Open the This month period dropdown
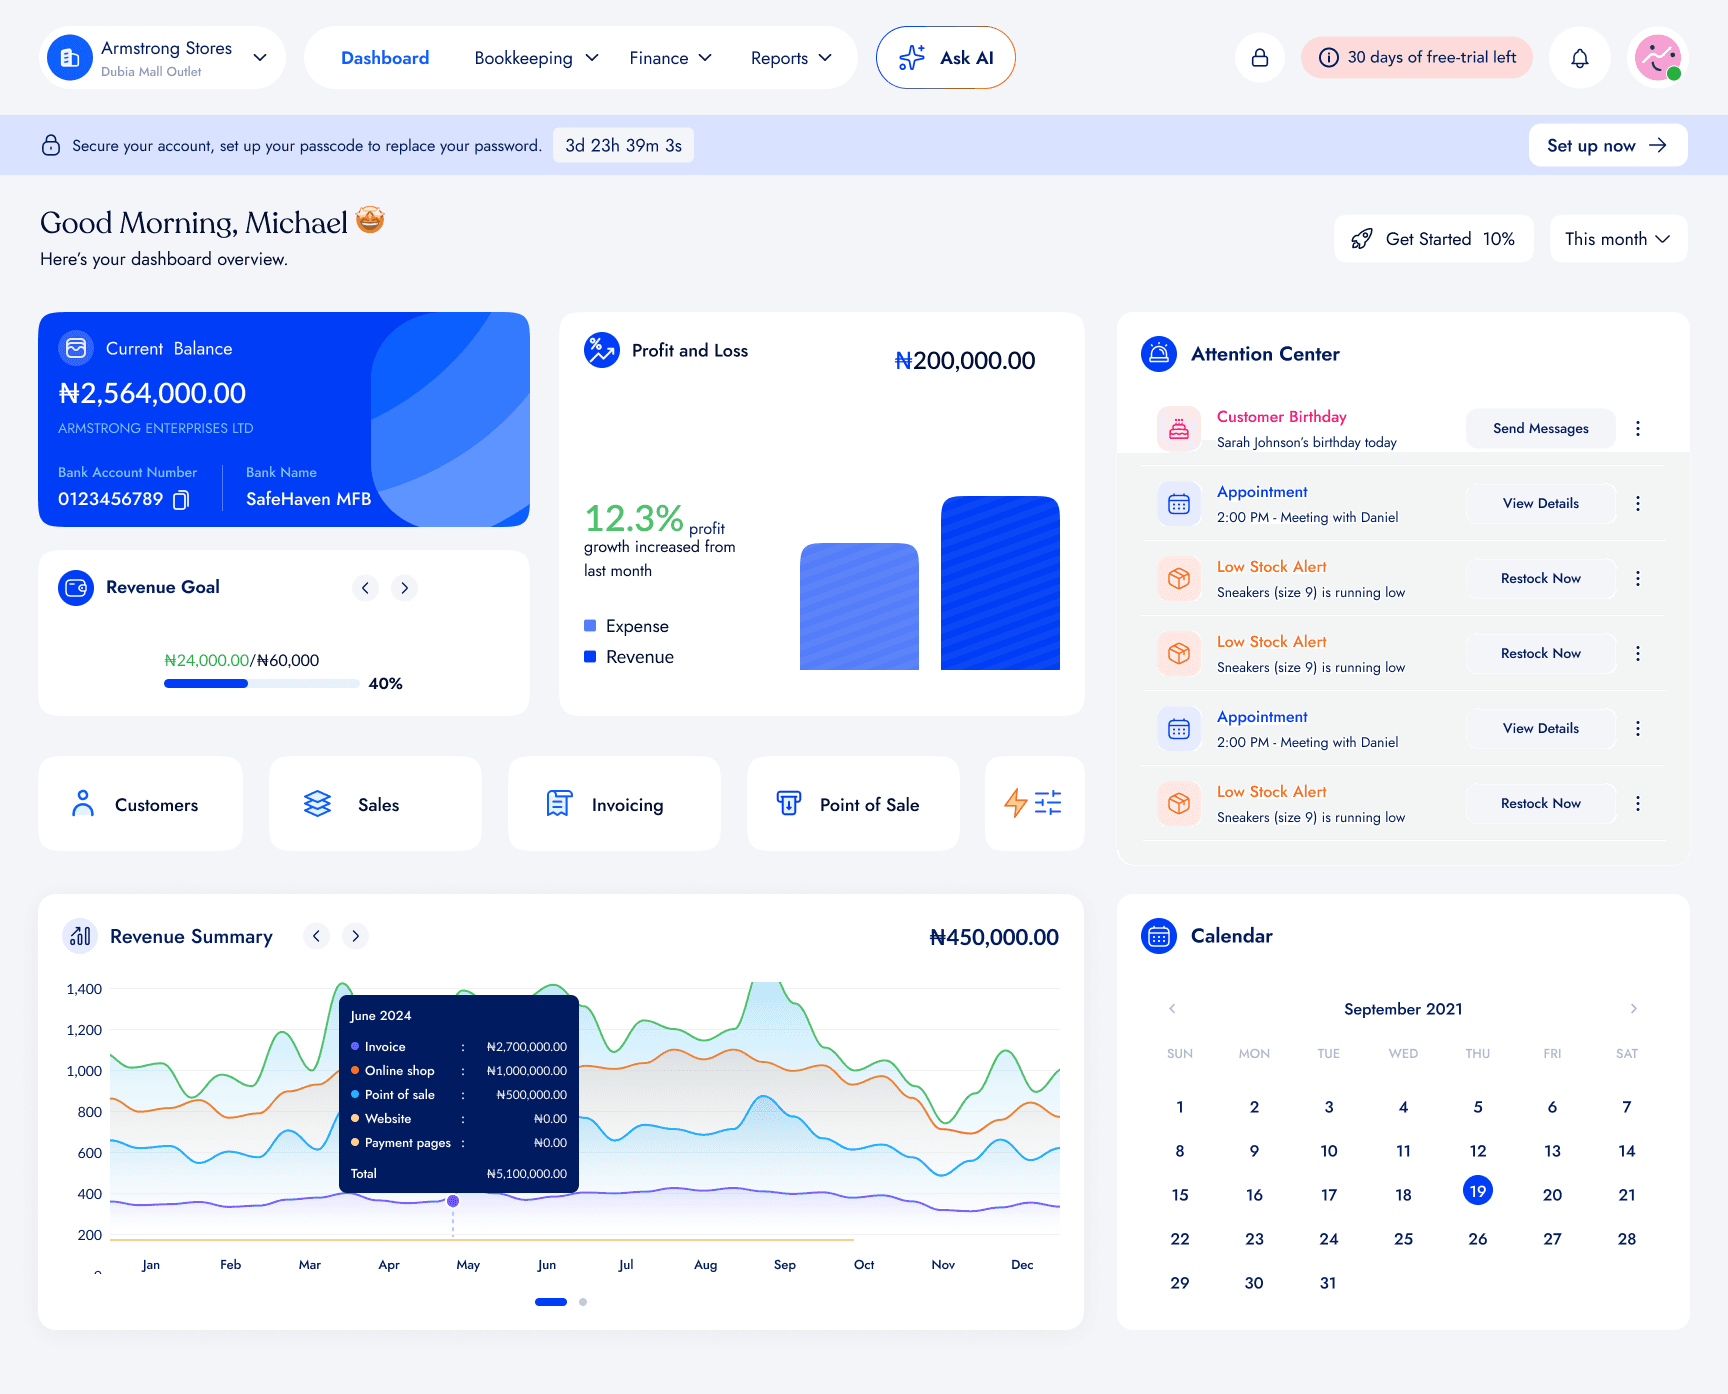 [1618, 239]
